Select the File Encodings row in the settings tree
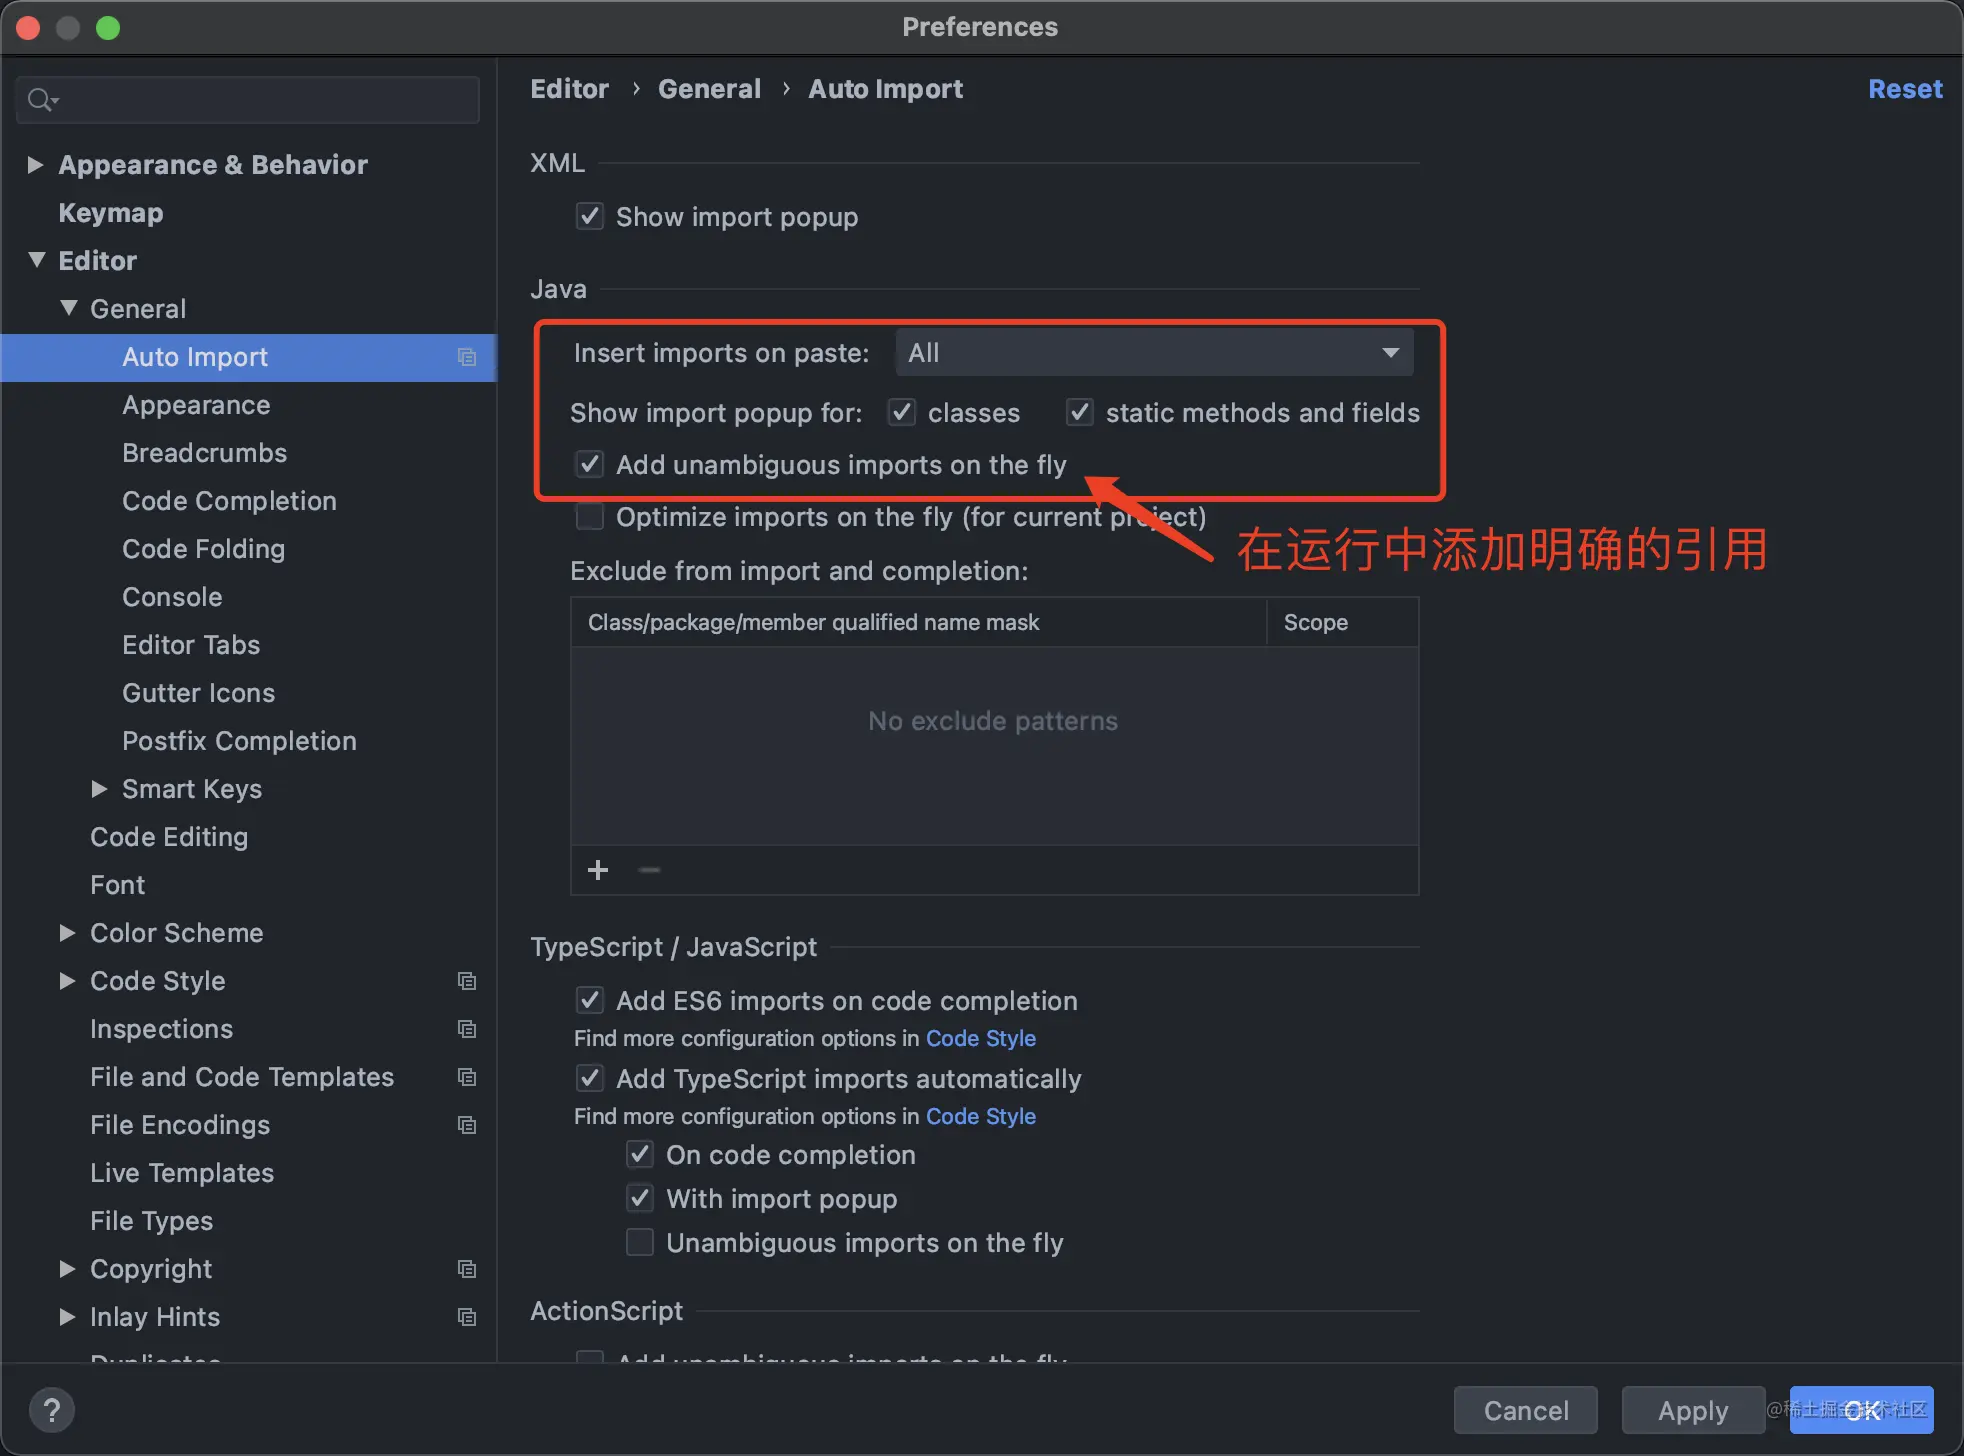 click(248, 1125)
